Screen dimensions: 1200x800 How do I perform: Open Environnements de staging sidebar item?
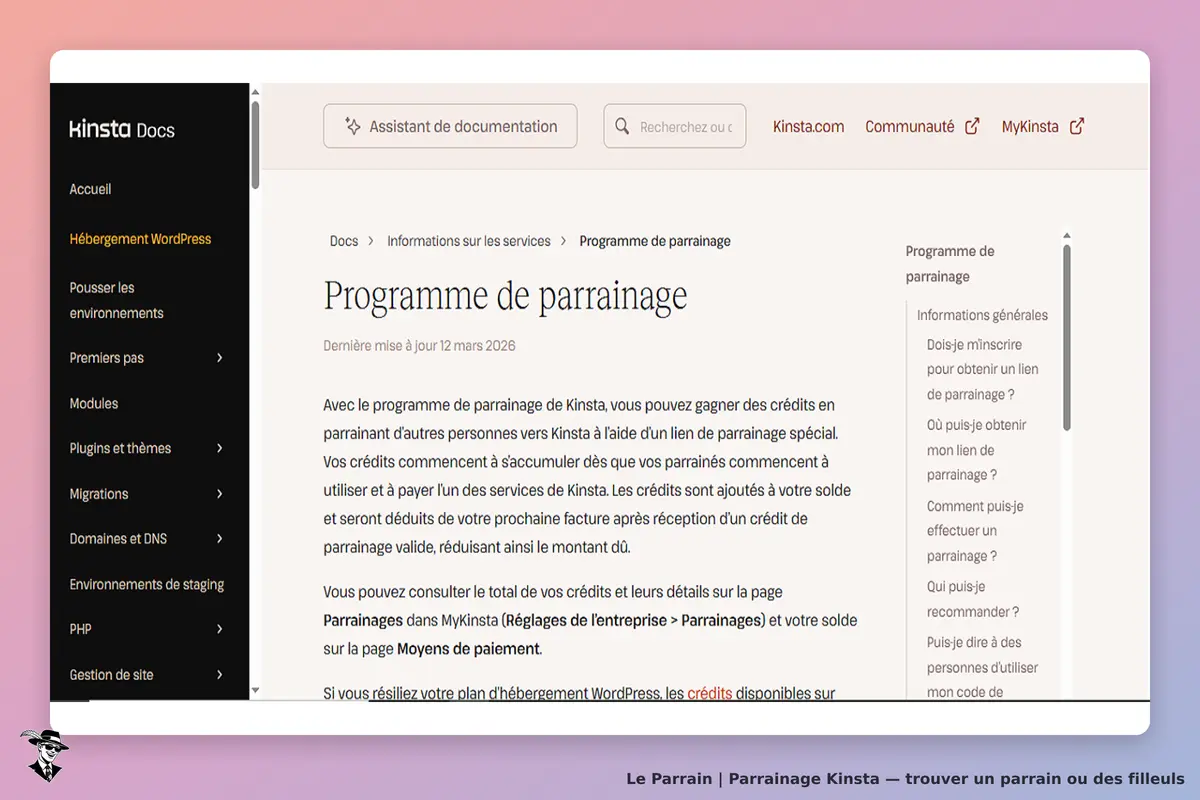point(147,584)
